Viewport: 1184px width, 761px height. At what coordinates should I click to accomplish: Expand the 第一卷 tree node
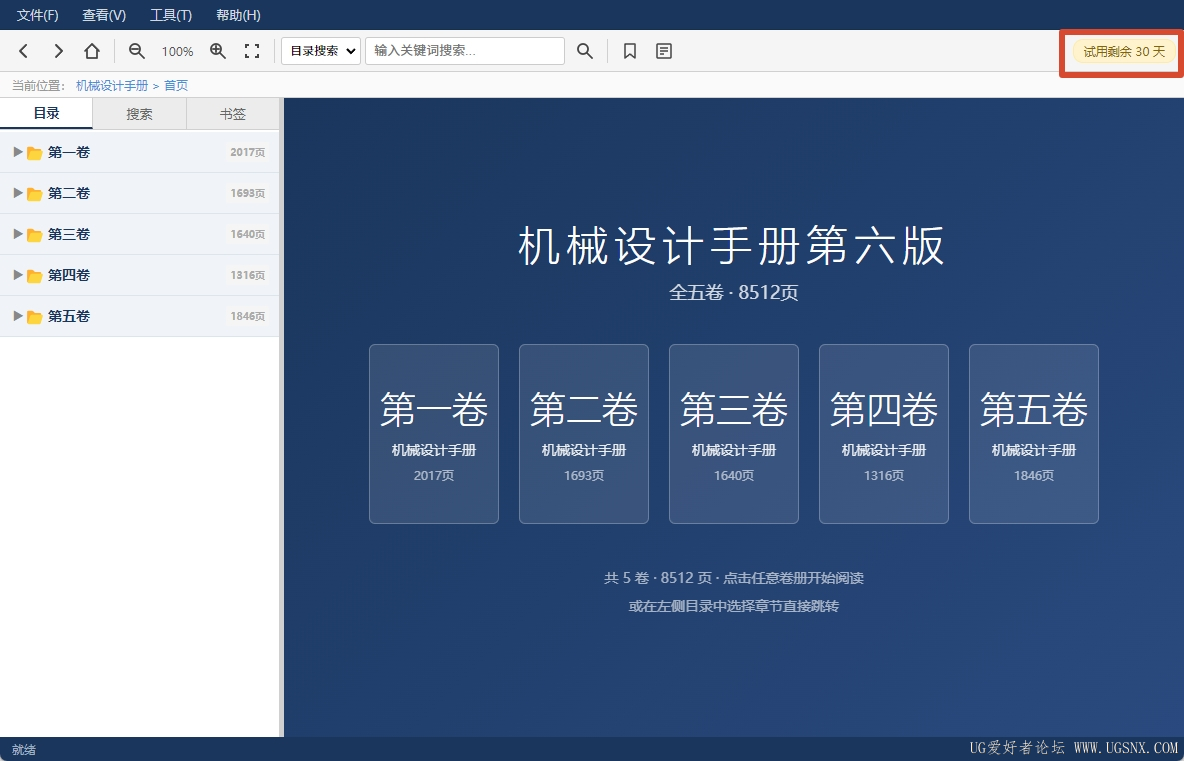18,153
